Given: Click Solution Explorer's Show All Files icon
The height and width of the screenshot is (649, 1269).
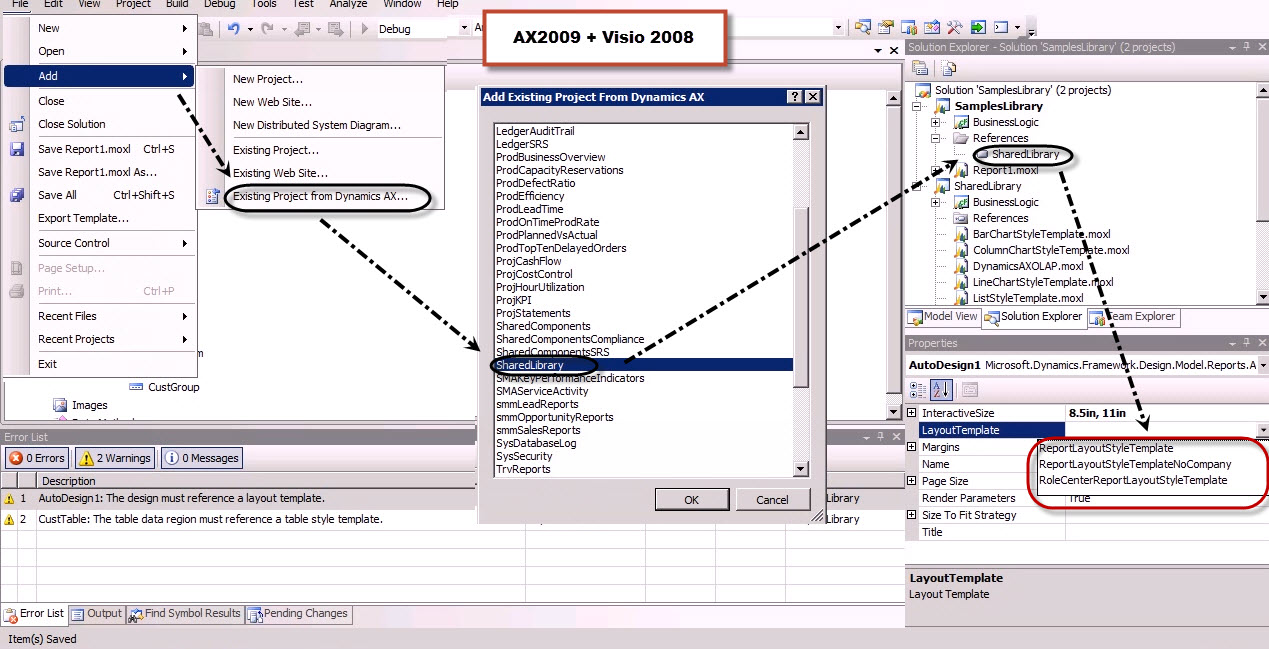Looking at the screenshot, I should coord(948,68).
